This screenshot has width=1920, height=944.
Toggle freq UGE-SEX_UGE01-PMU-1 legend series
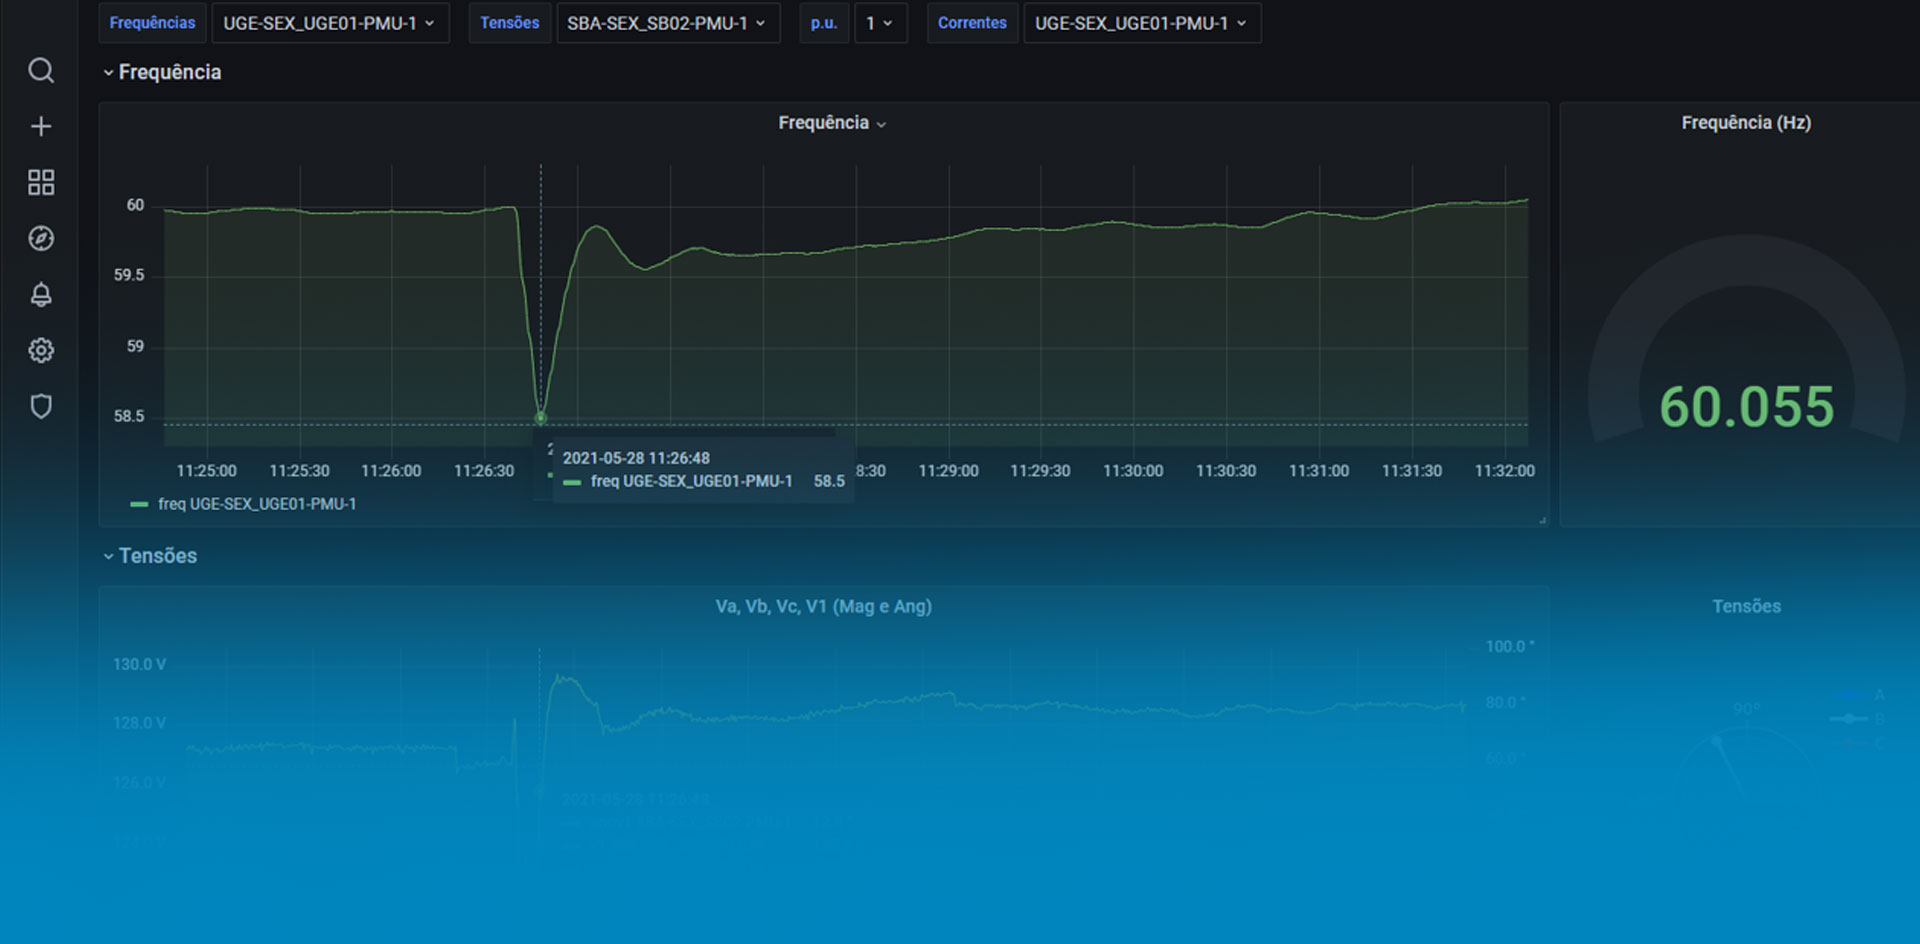pyautogui.click(x=257, y=504)
